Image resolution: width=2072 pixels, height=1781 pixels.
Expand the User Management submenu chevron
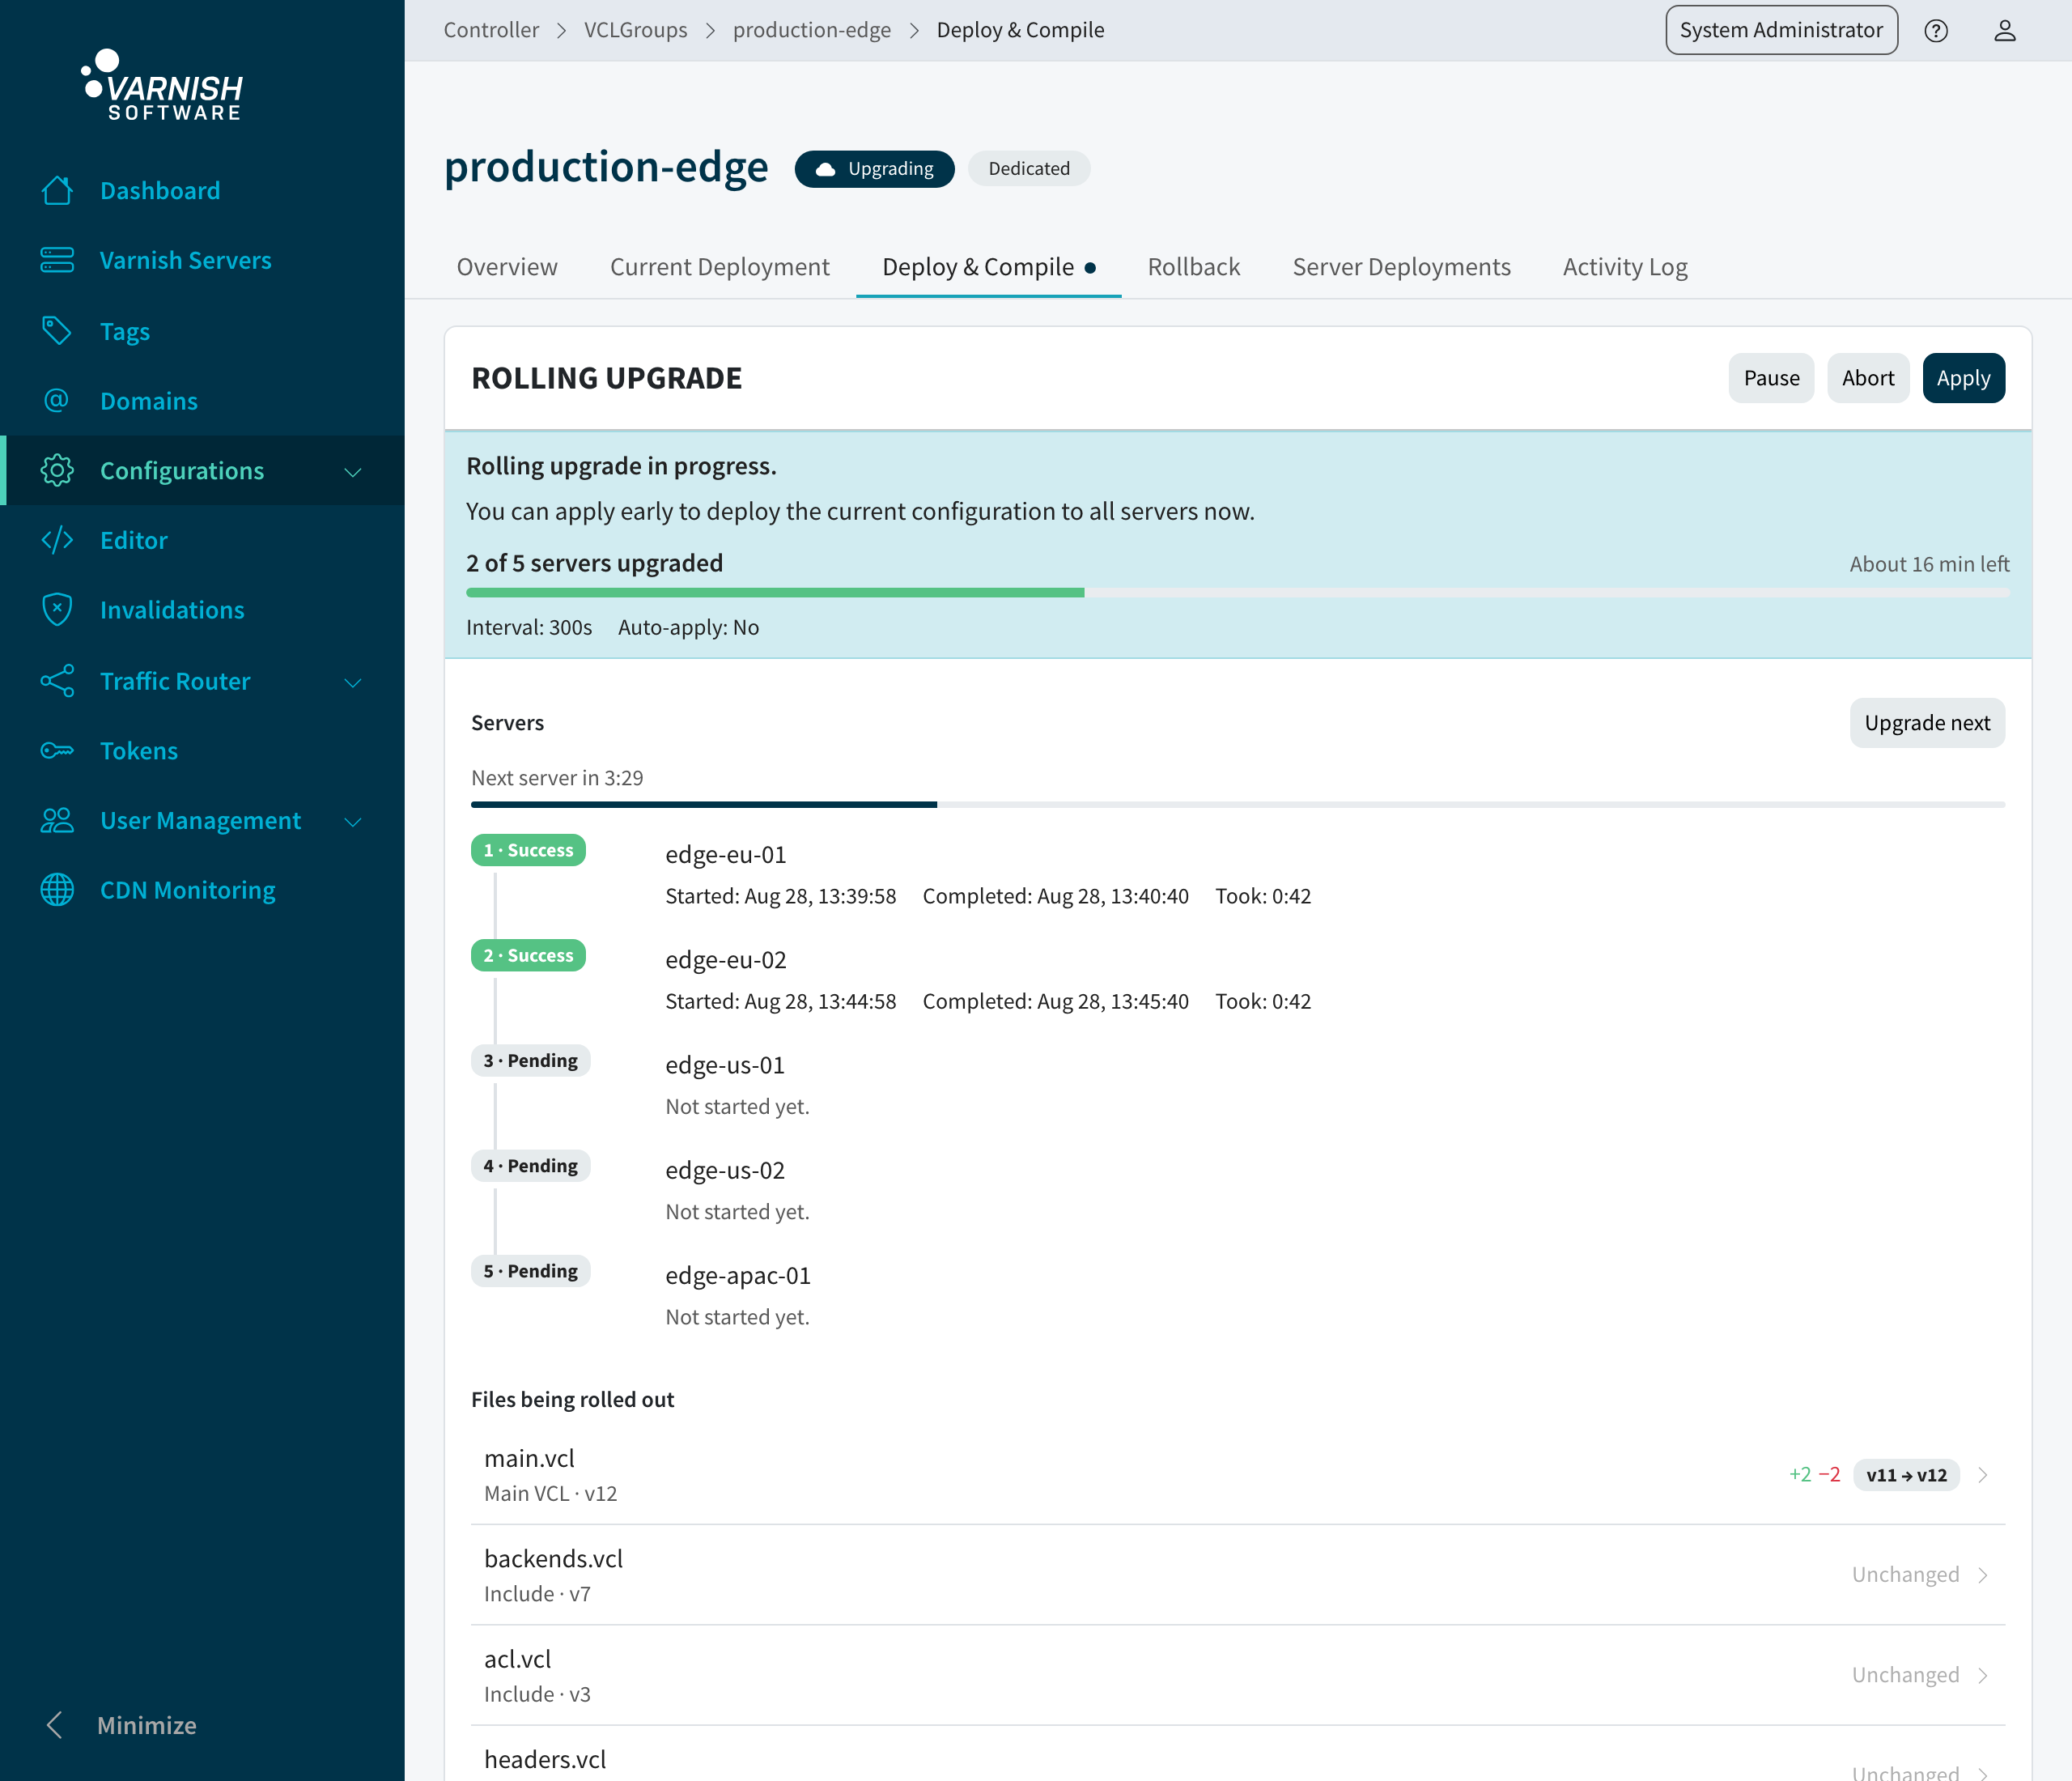coord(353,822)
